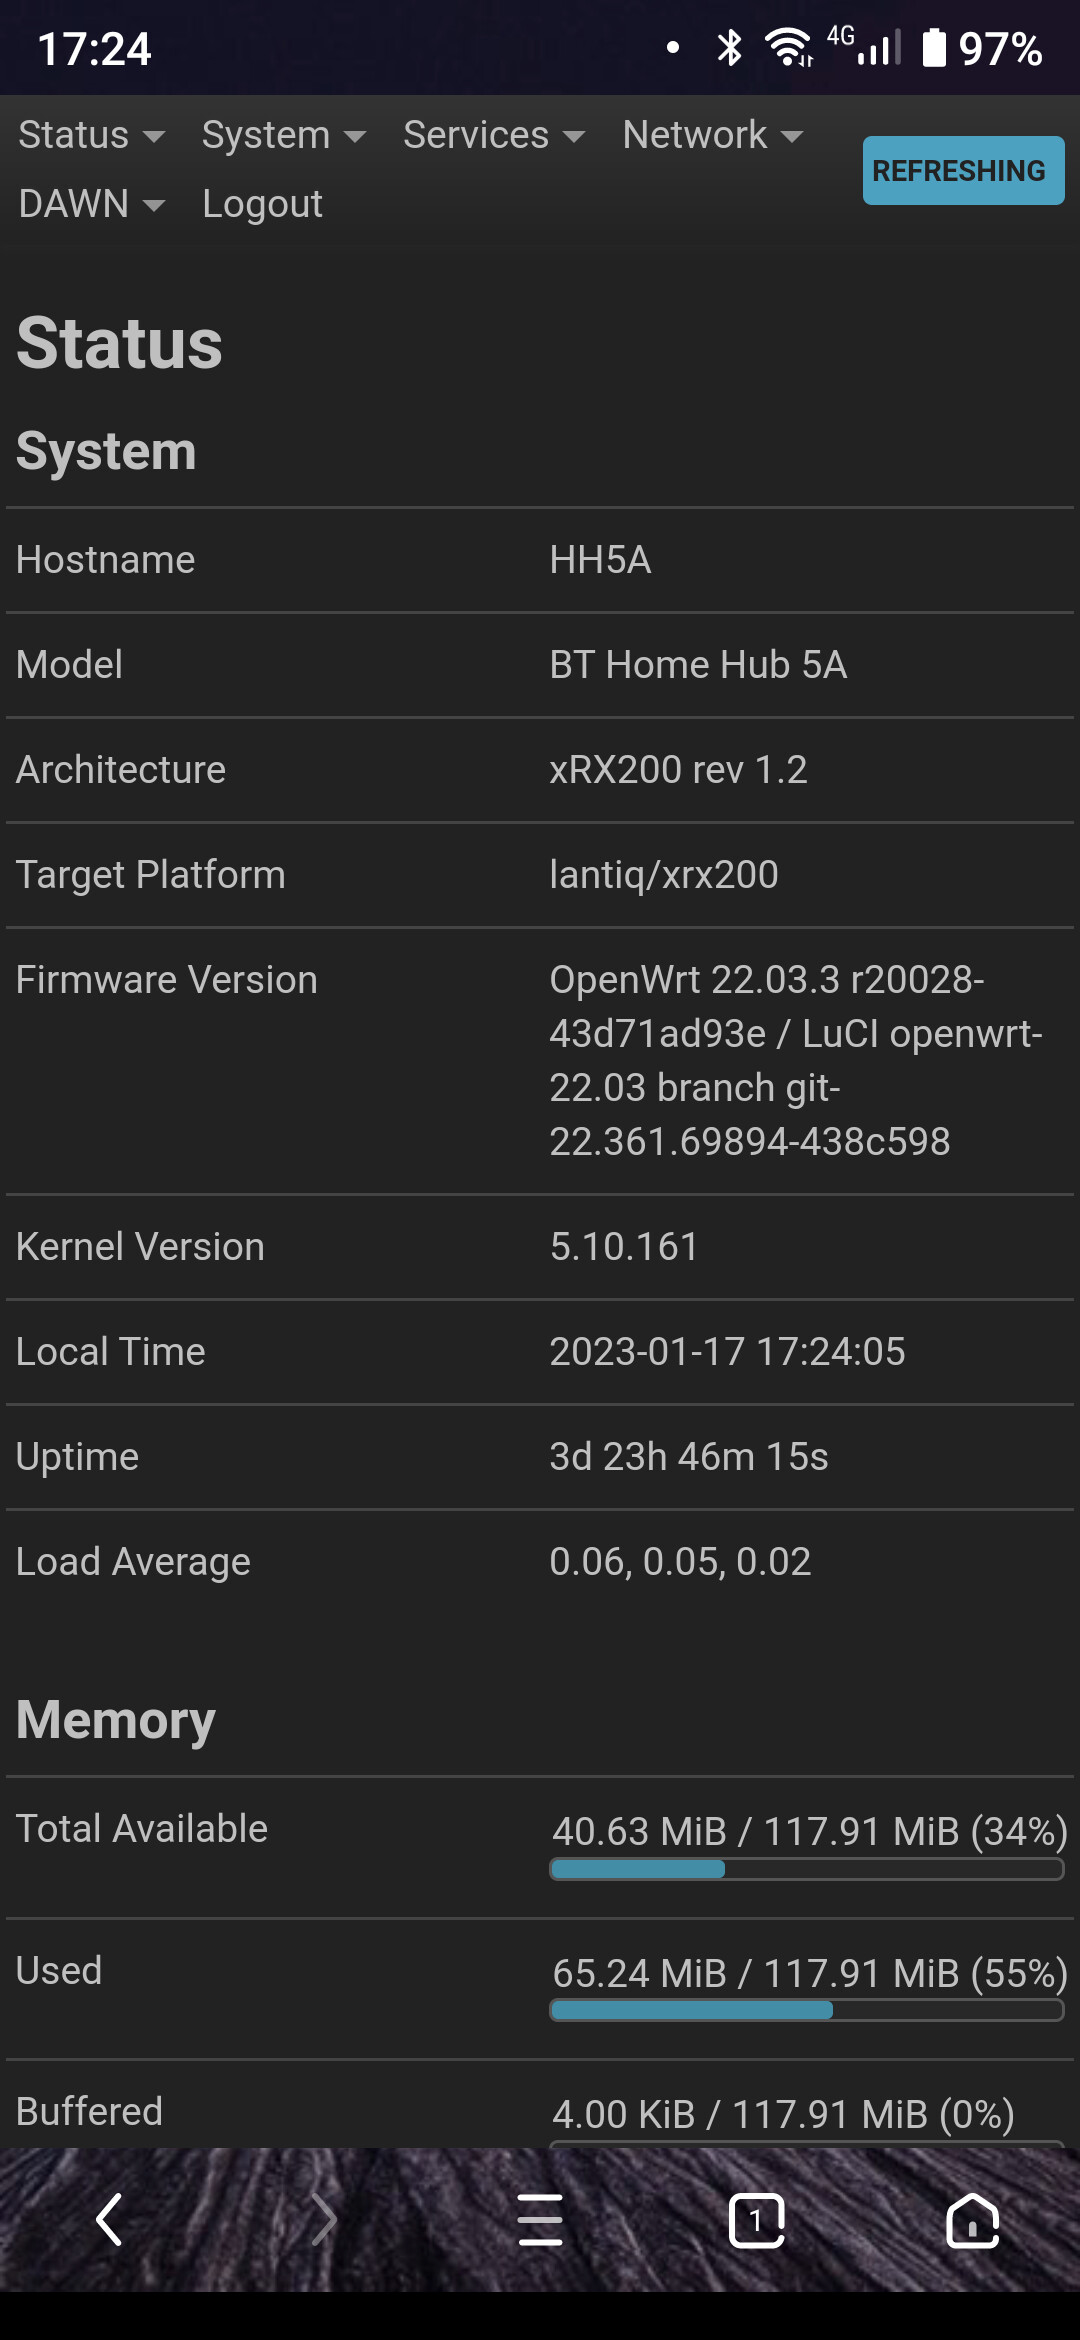
Task: Open the Network menu
Action: point(713,135)
